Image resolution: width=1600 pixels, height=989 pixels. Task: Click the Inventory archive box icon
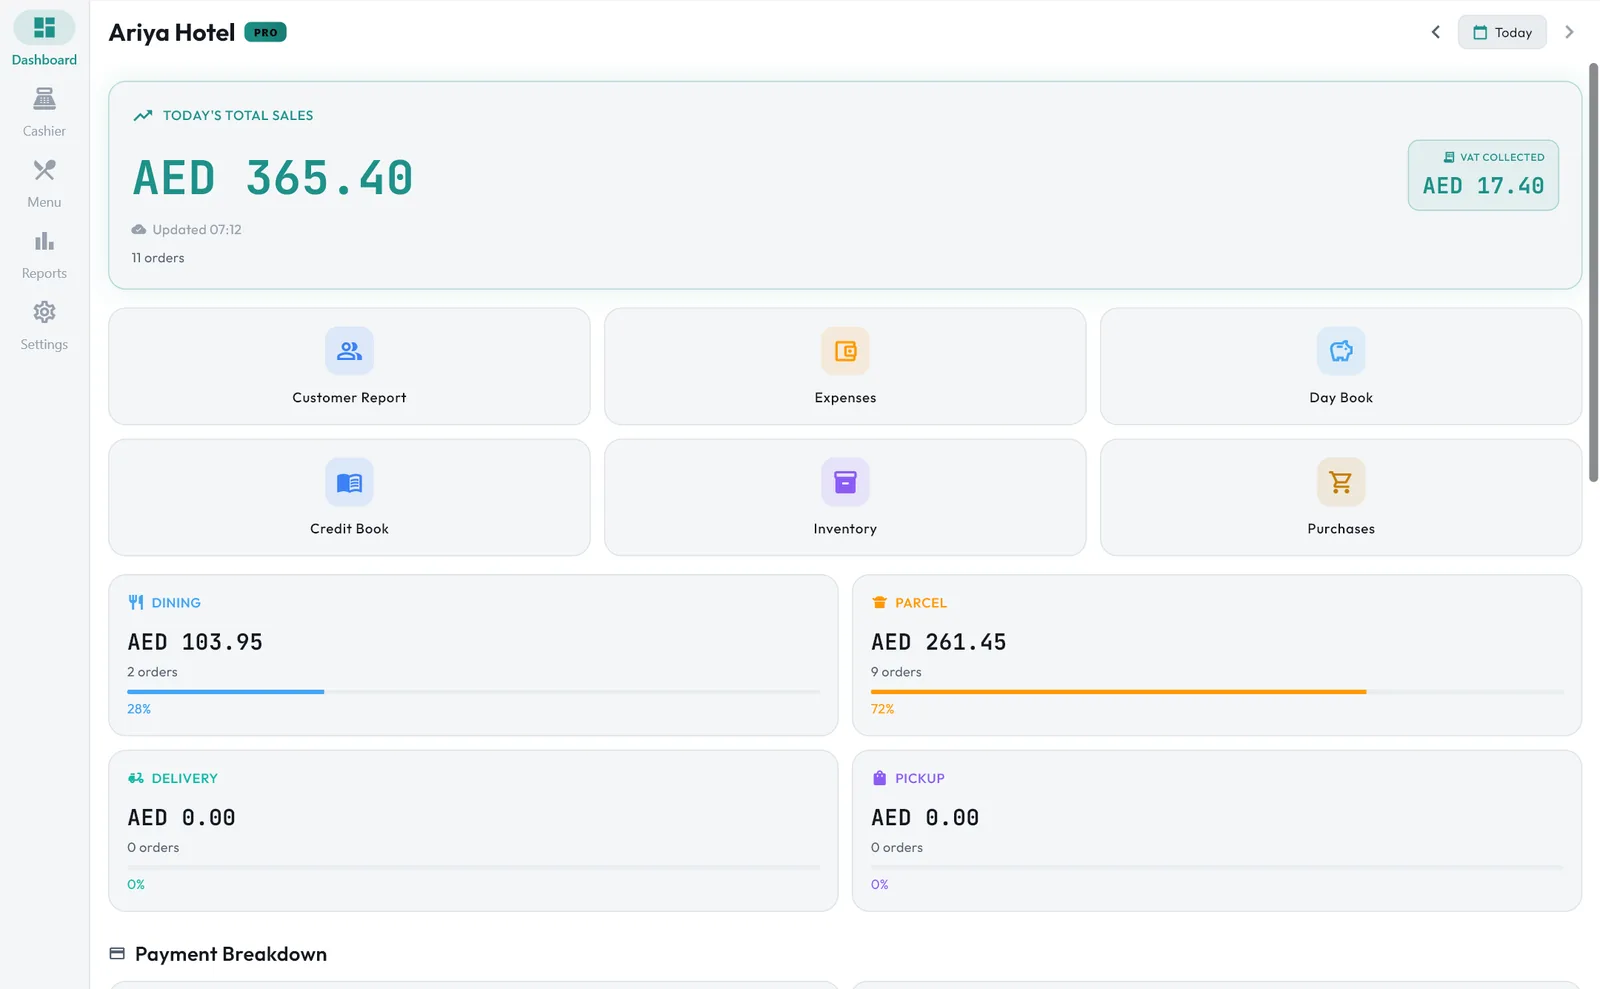pos(845,483)
